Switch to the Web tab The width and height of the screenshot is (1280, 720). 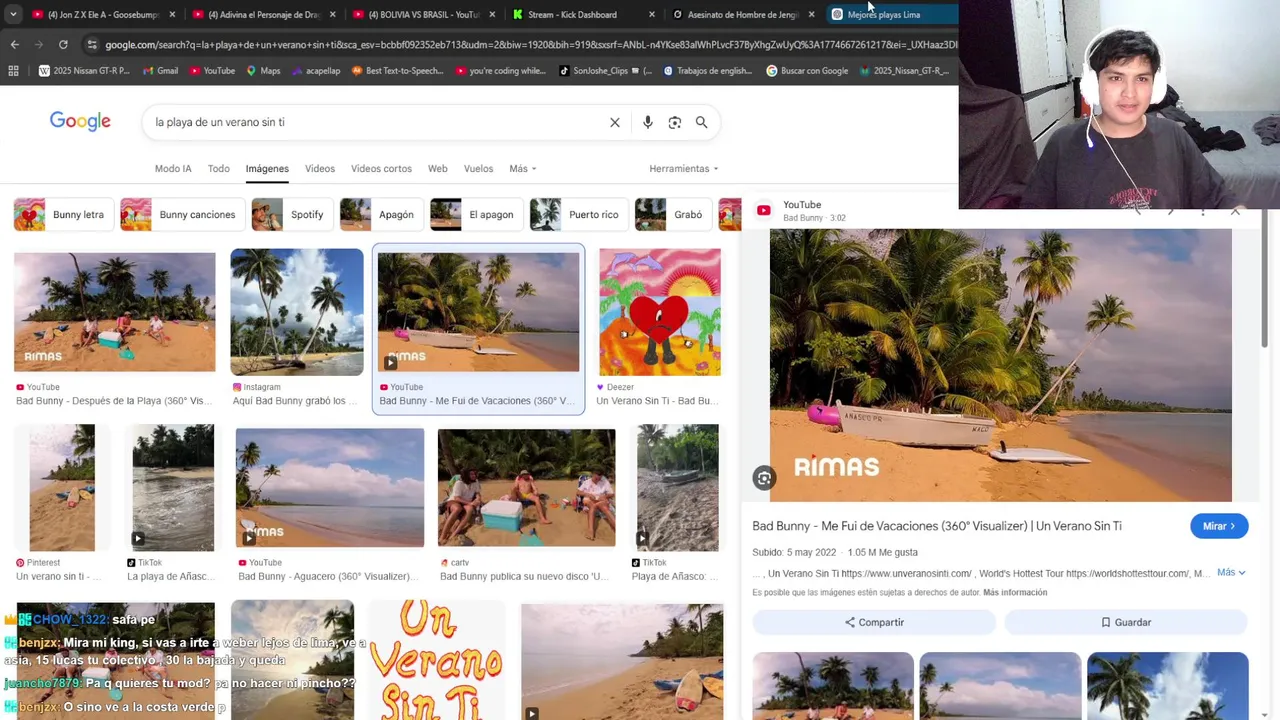[438, 168]
